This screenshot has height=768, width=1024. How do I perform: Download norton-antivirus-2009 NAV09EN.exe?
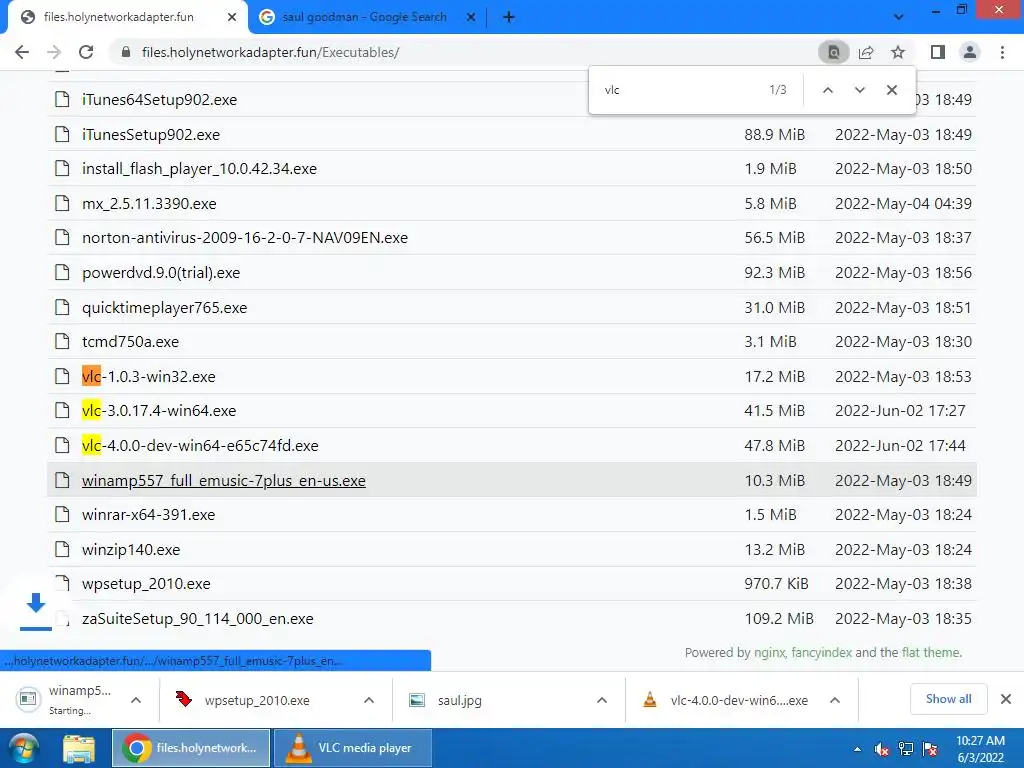coord(245,238)
